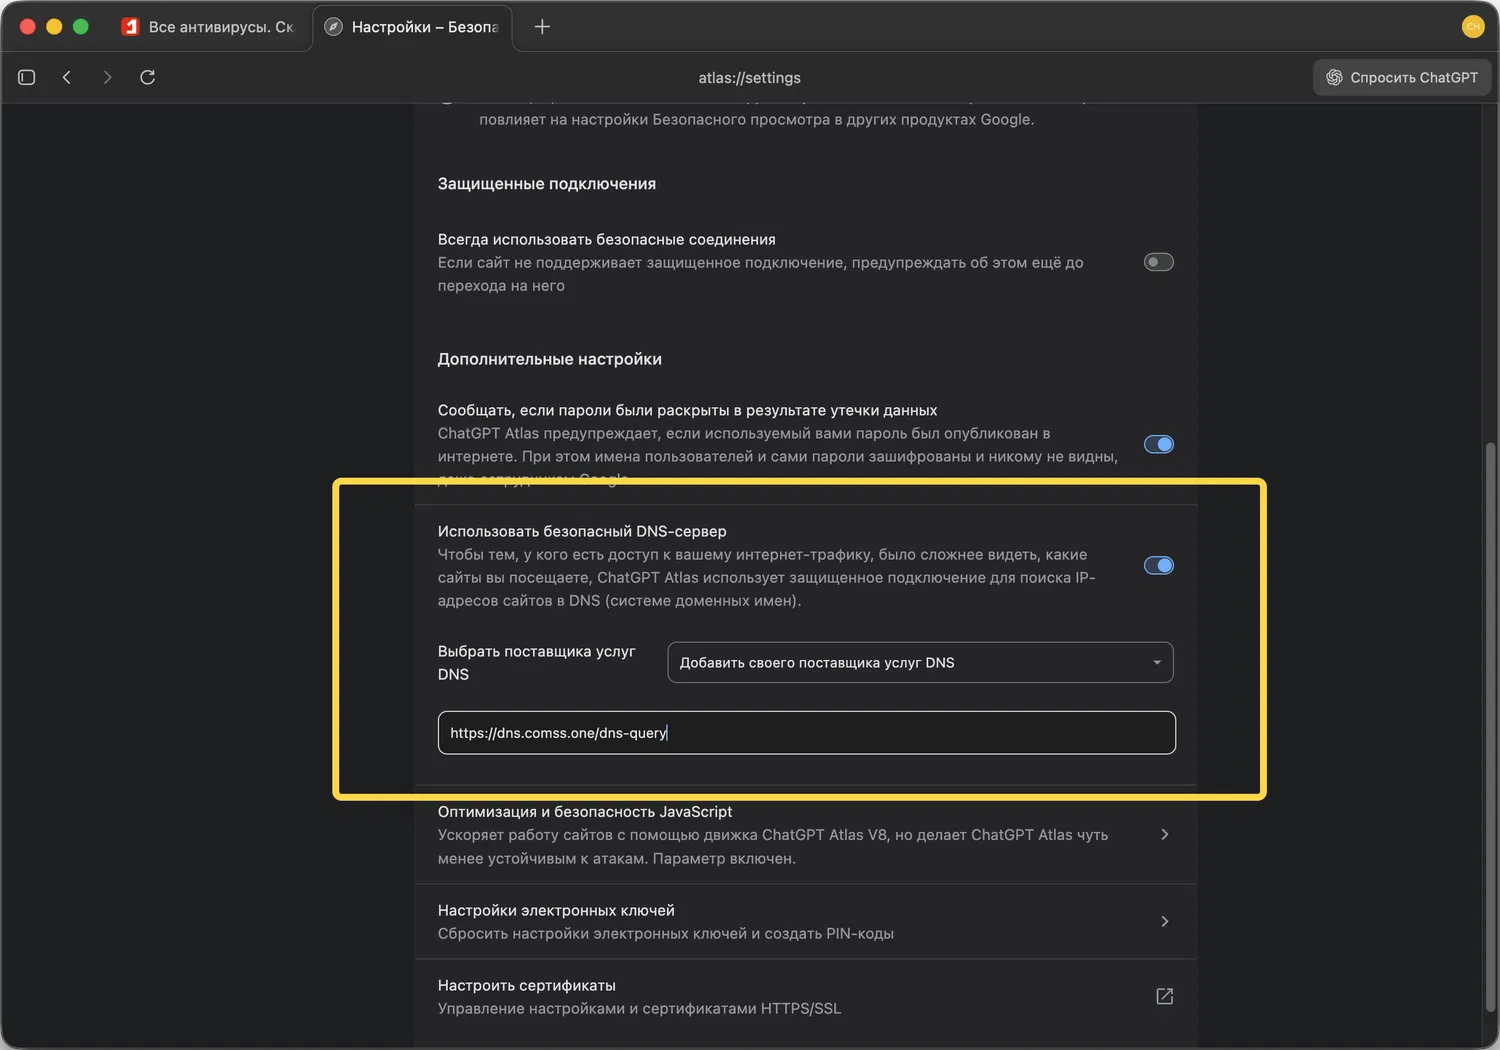Image resolution: width=1500 pixels, height=1050 pixels.
Task: Toggle the sidebar panel icon
Action: coord(27,77)
